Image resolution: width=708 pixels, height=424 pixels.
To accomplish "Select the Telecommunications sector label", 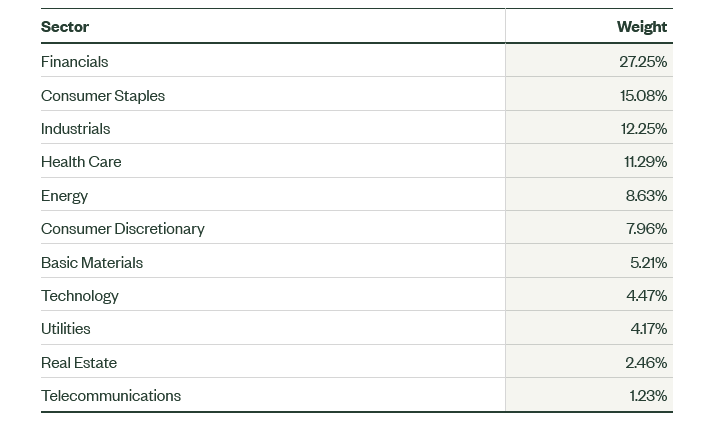I will [x=111, y=396].
